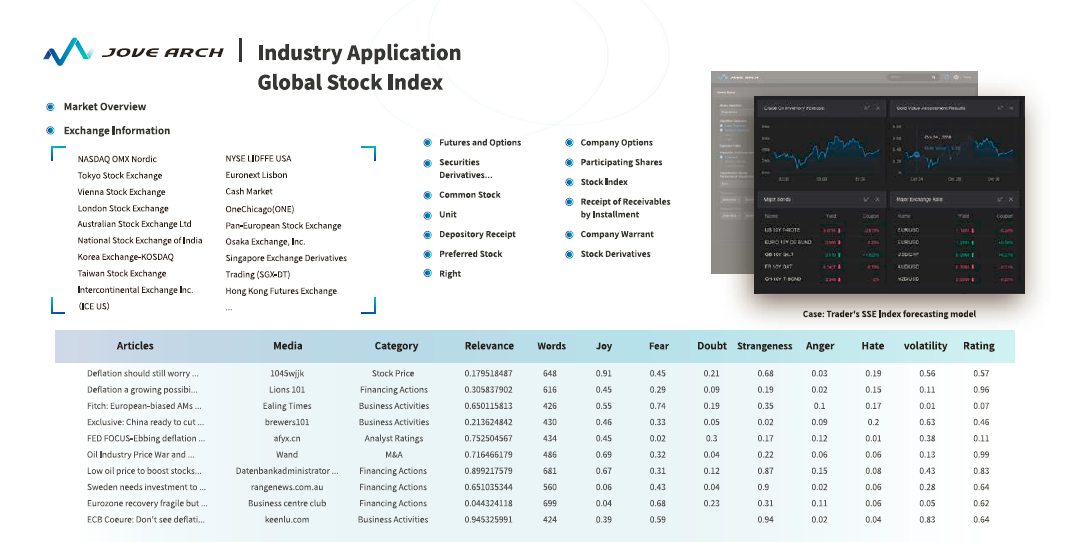Screen dimensions: 1067x542
Task: Click NASDAQ OMX Nordic exchange
Action: click(x=117, y=159)
